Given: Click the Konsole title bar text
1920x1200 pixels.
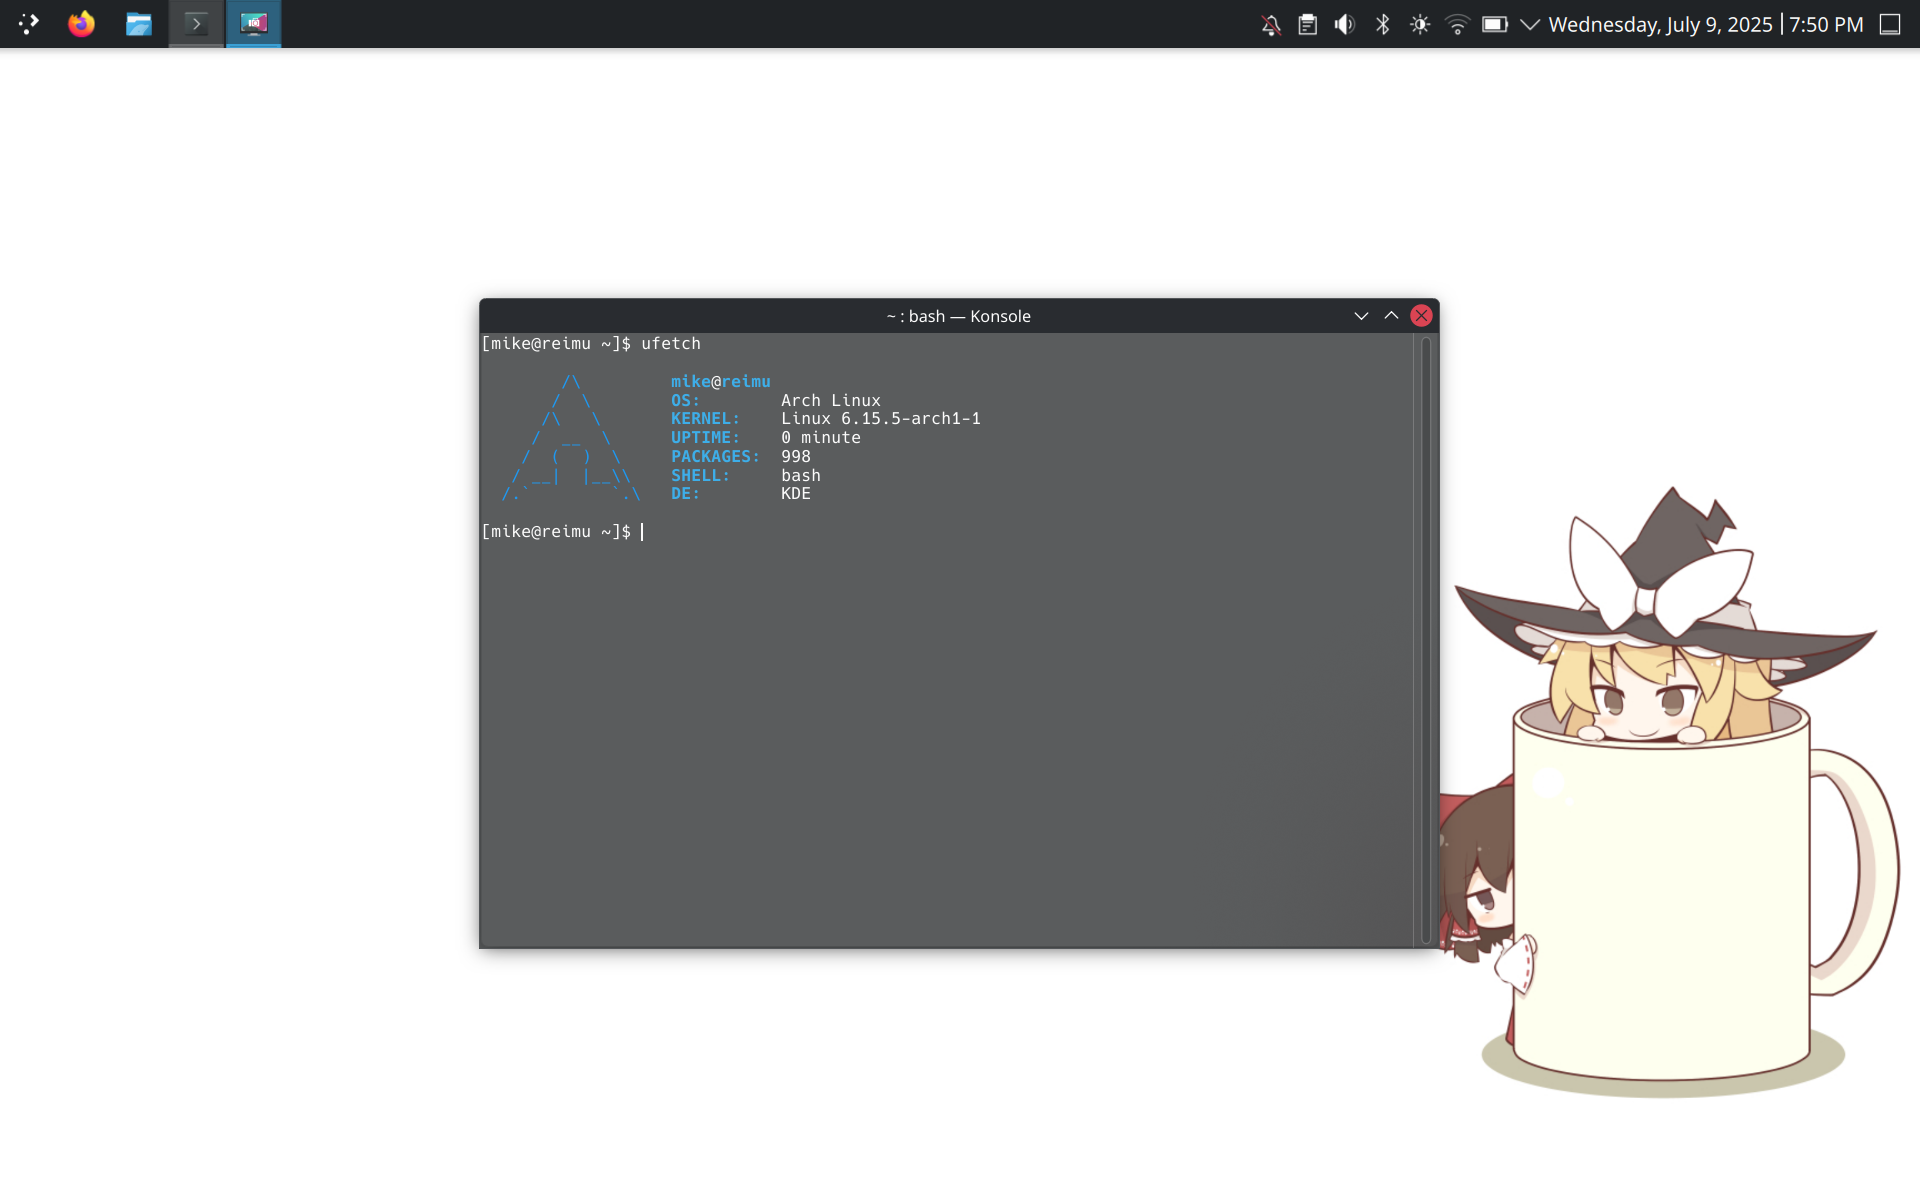Looking at the screenshot, I should tap(958, 316).
